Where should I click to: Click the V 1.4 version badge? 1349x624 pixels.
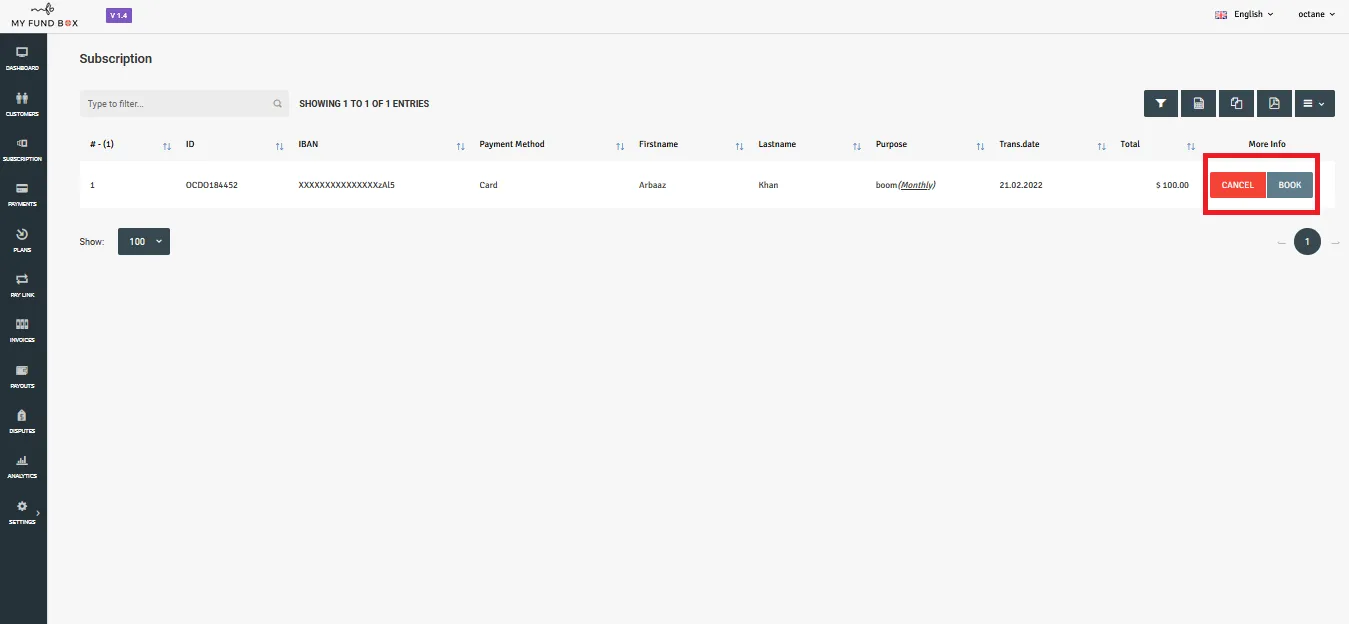pos(118,16)
